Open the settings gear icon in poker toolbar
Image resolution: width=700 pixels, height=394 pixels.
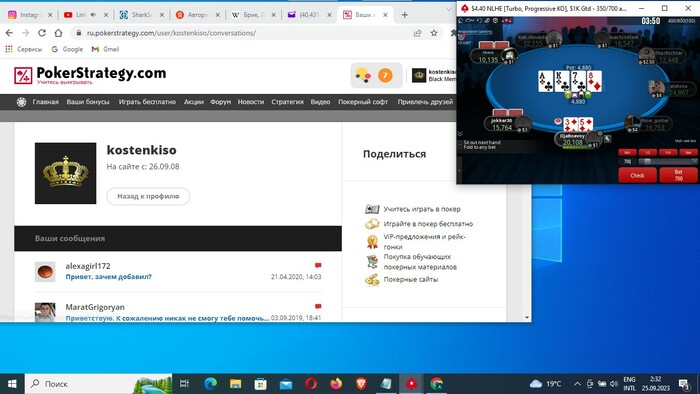coord(495,21)
